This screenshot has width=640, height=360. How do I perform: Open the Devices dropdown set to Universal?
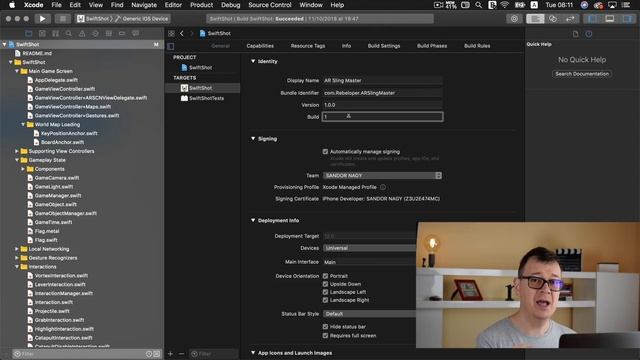tap(369, 248)
